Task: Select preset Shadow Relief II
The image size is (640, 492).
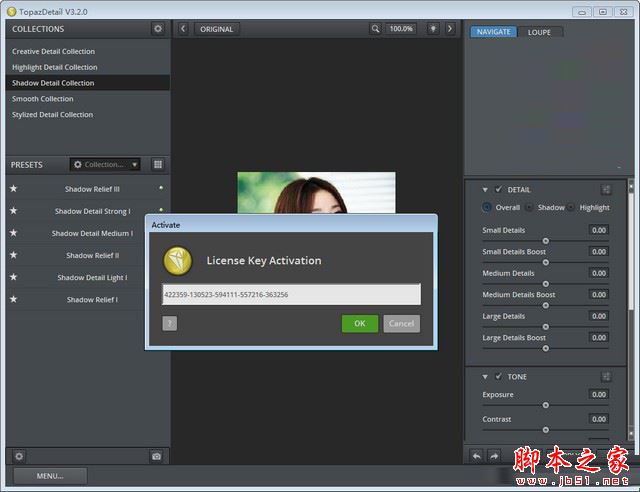Action: [93, 255]
